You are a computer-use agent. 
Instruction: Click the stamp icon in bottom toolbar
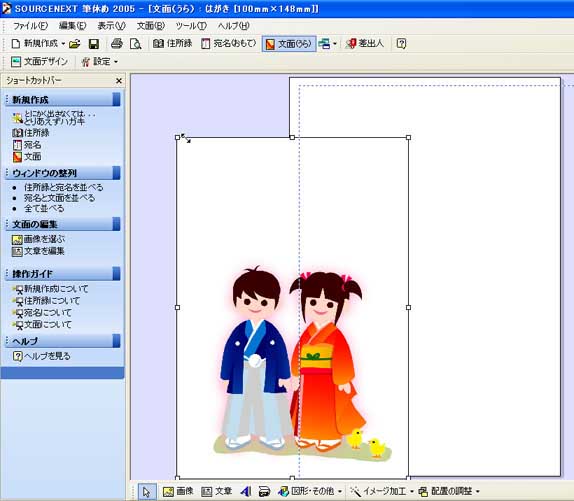[x=264, y=491]
